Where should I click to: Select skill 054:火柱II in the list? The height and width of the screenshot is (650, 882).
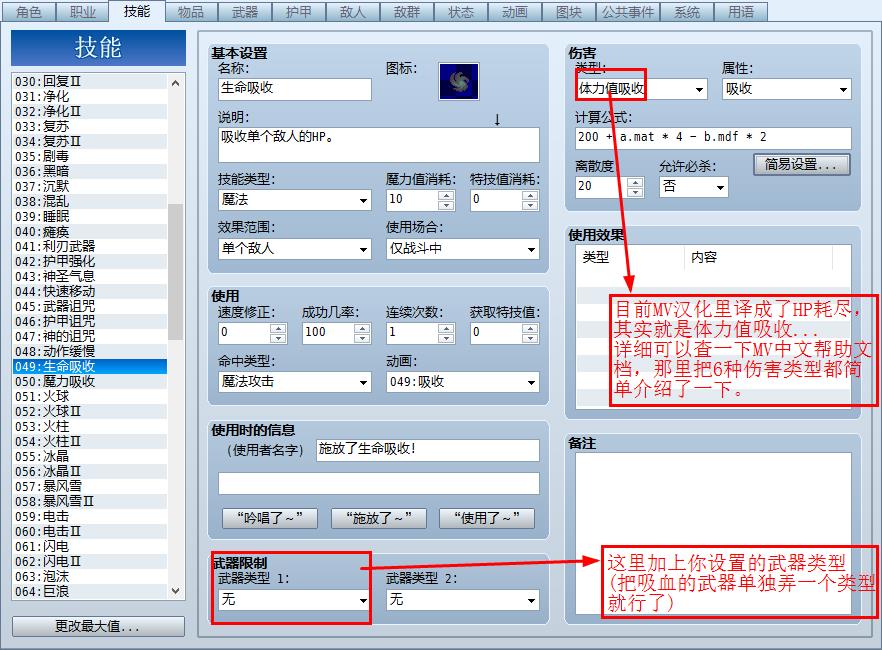click(x=90, y=441)
